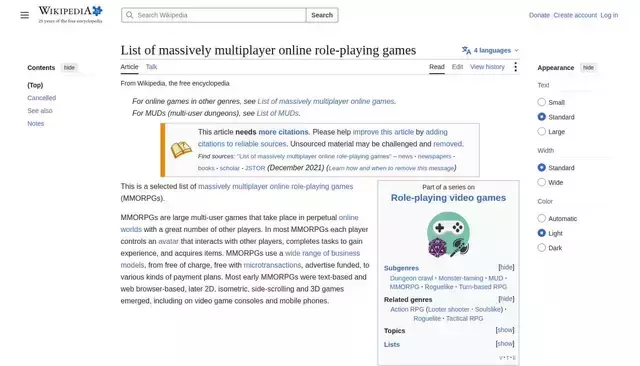This screenshot has height=366, width=640.
Task: Open Role-playing video games heading link
Action: point(448,197)
